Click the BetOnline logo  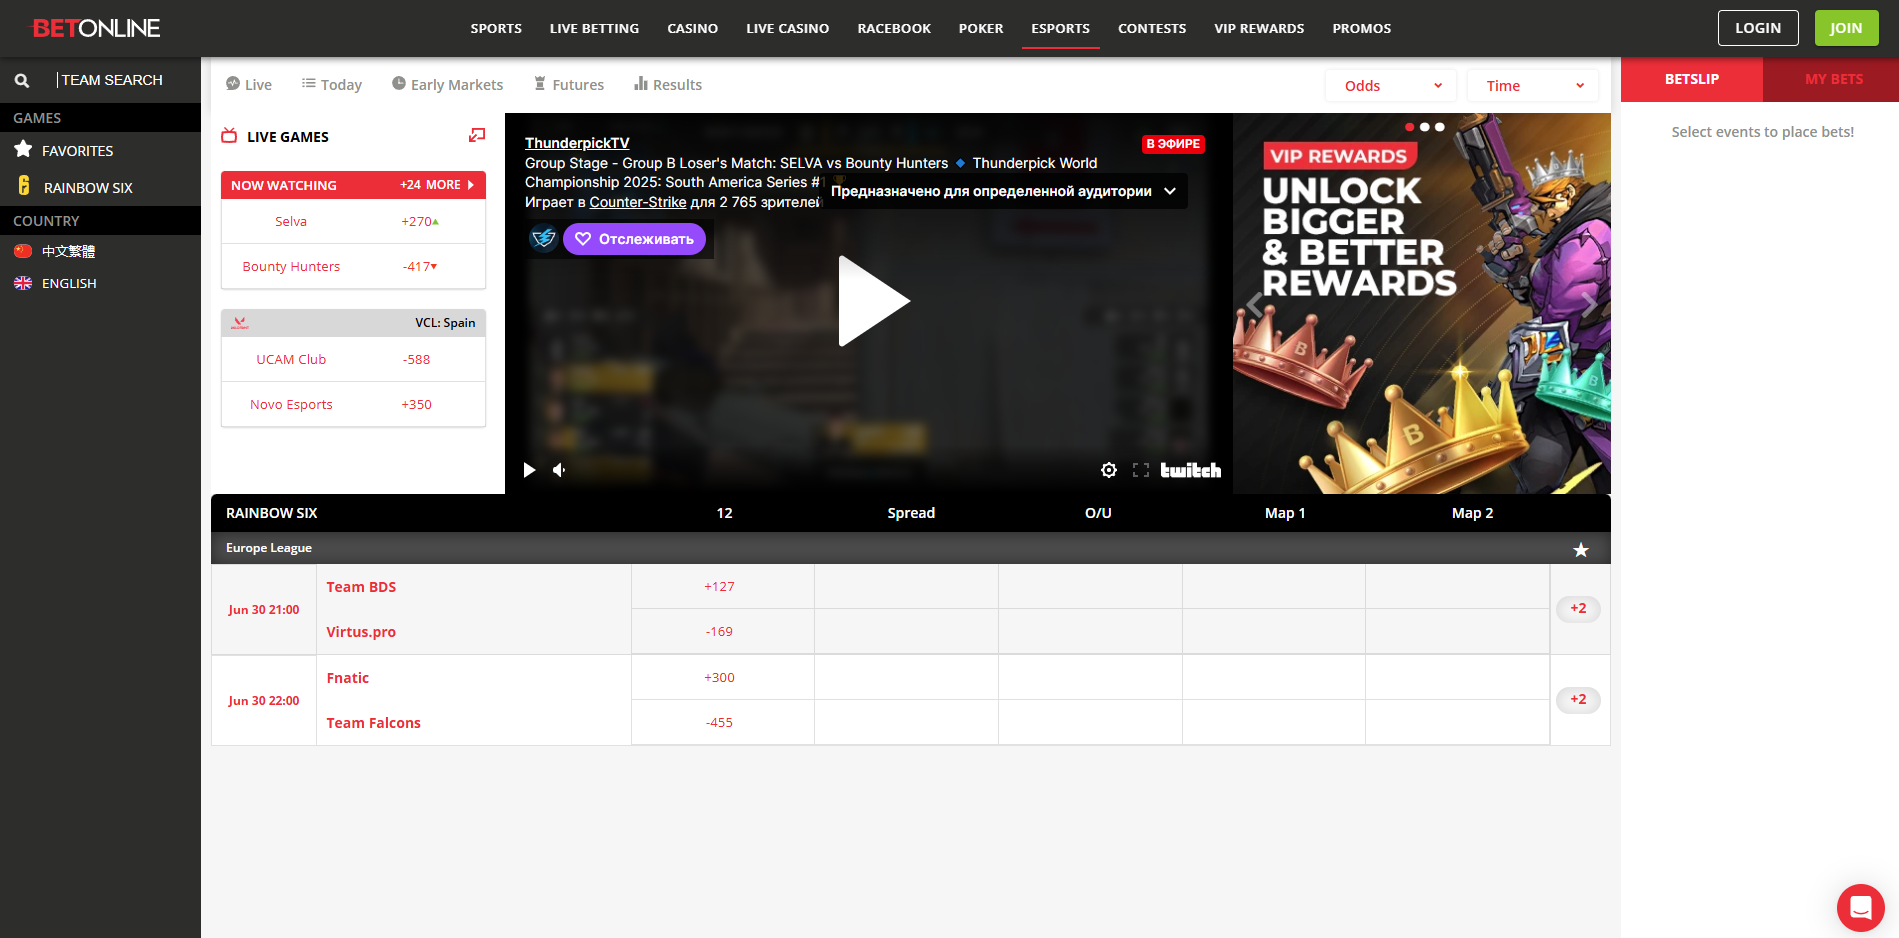pyautogui.click(x=96, y=28)
